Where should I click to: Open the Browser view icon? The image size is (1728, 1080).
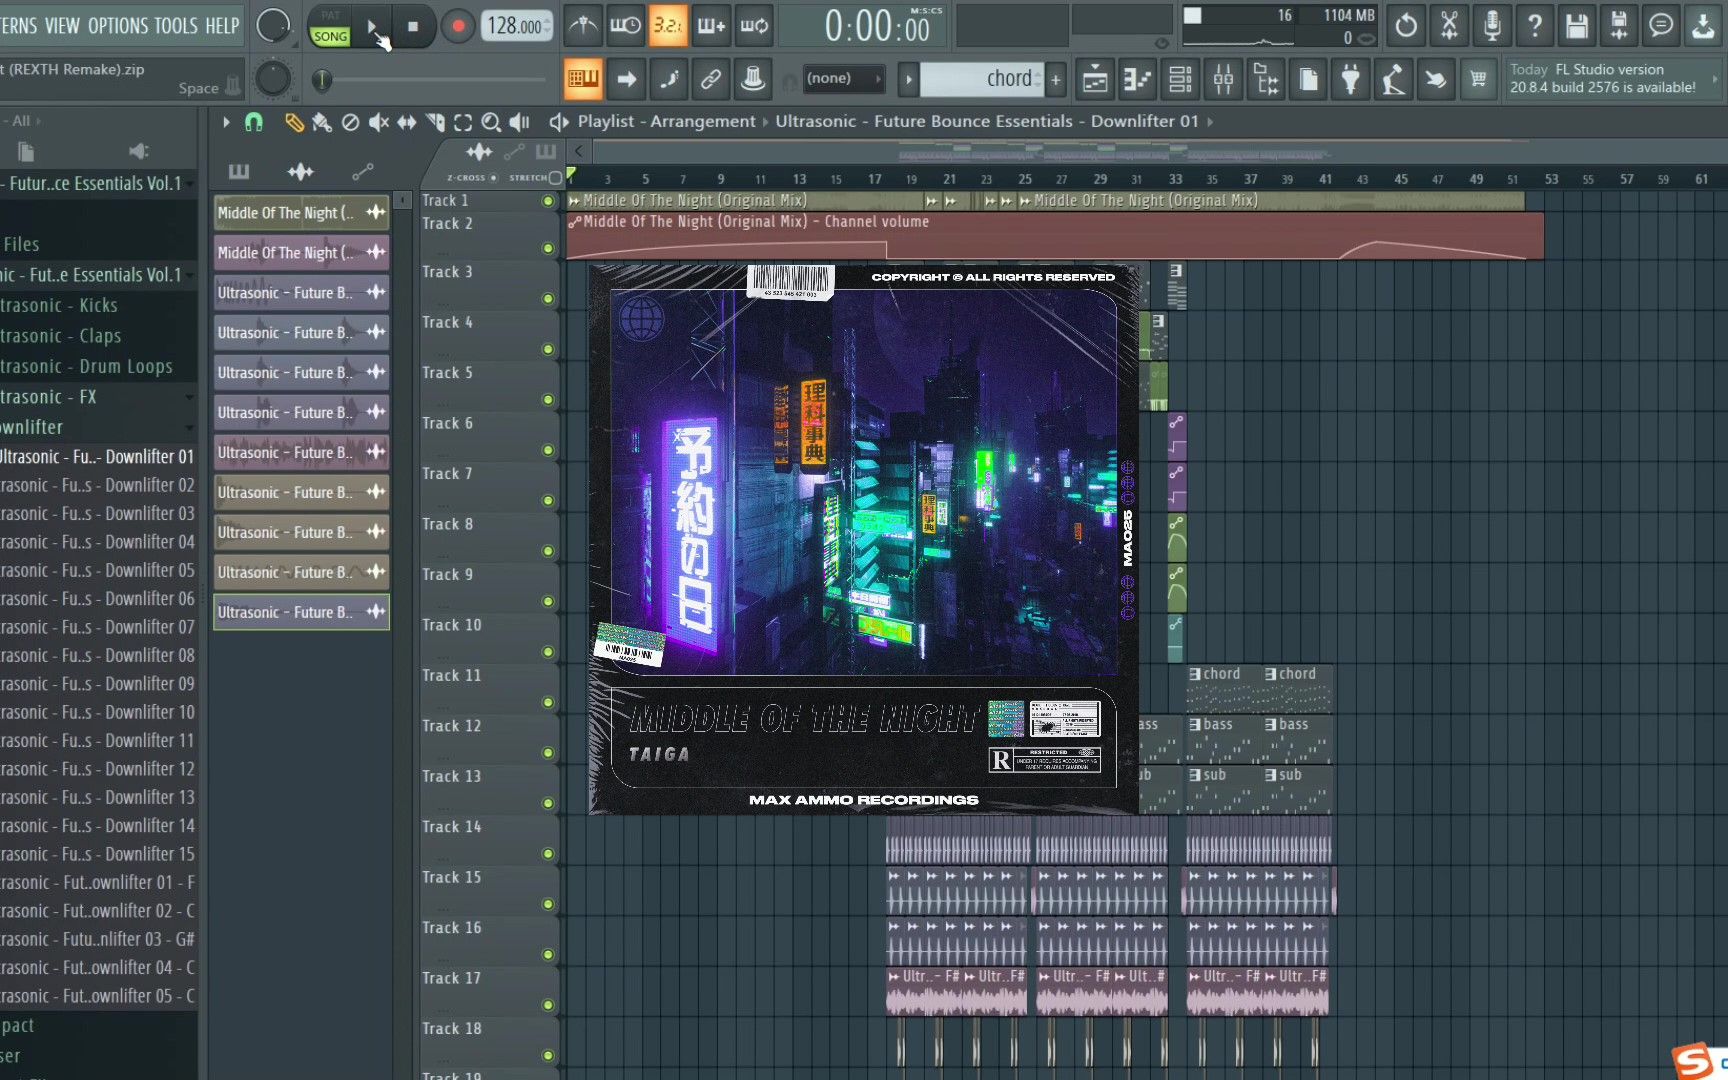1266,79
